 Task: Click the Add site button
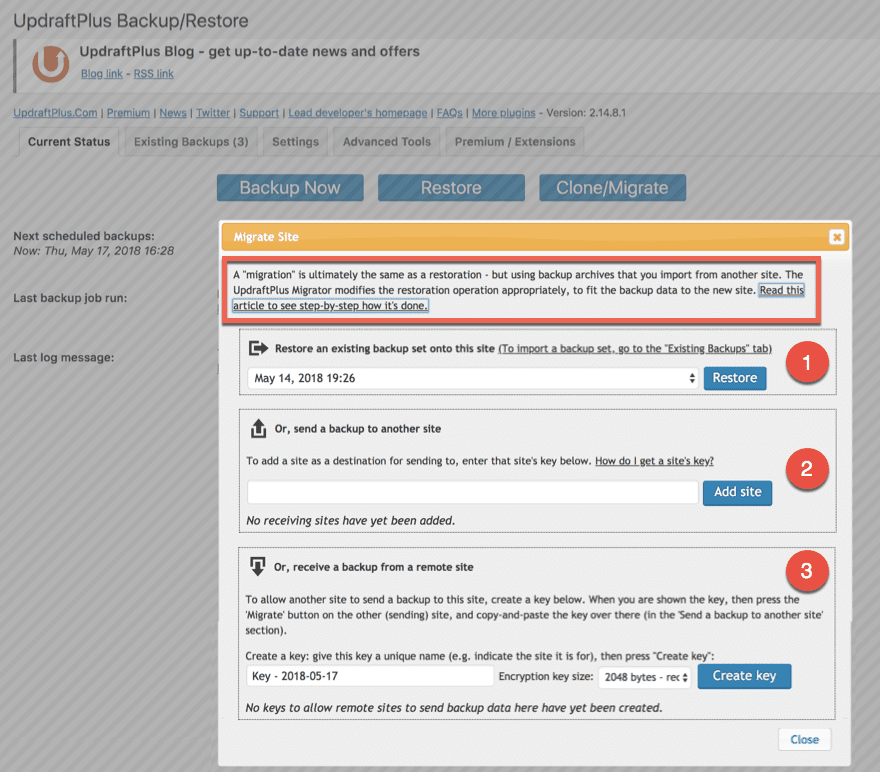pos(737,492)
